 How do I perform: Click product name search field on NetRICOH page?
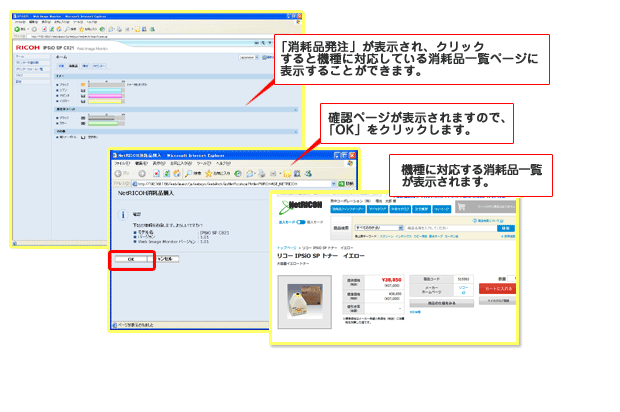451,228
